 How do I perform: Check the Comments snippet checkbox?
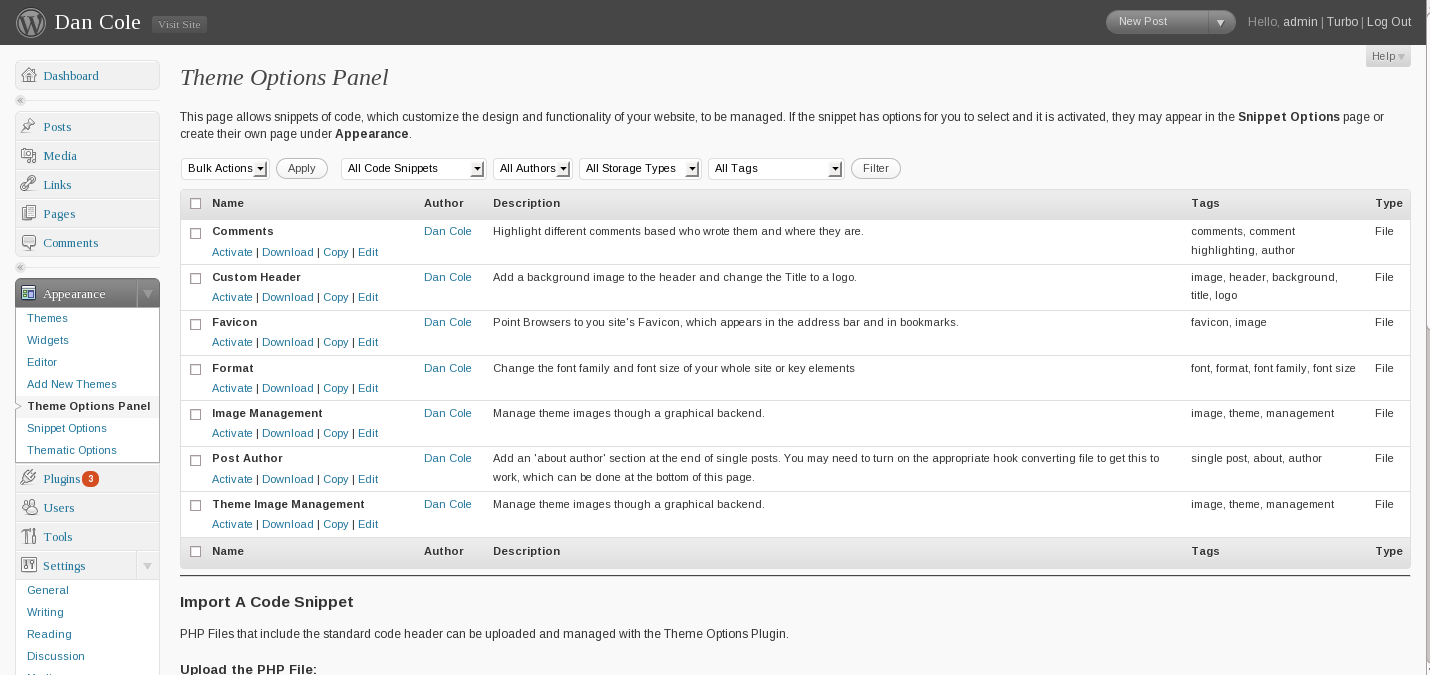(196, 233)
